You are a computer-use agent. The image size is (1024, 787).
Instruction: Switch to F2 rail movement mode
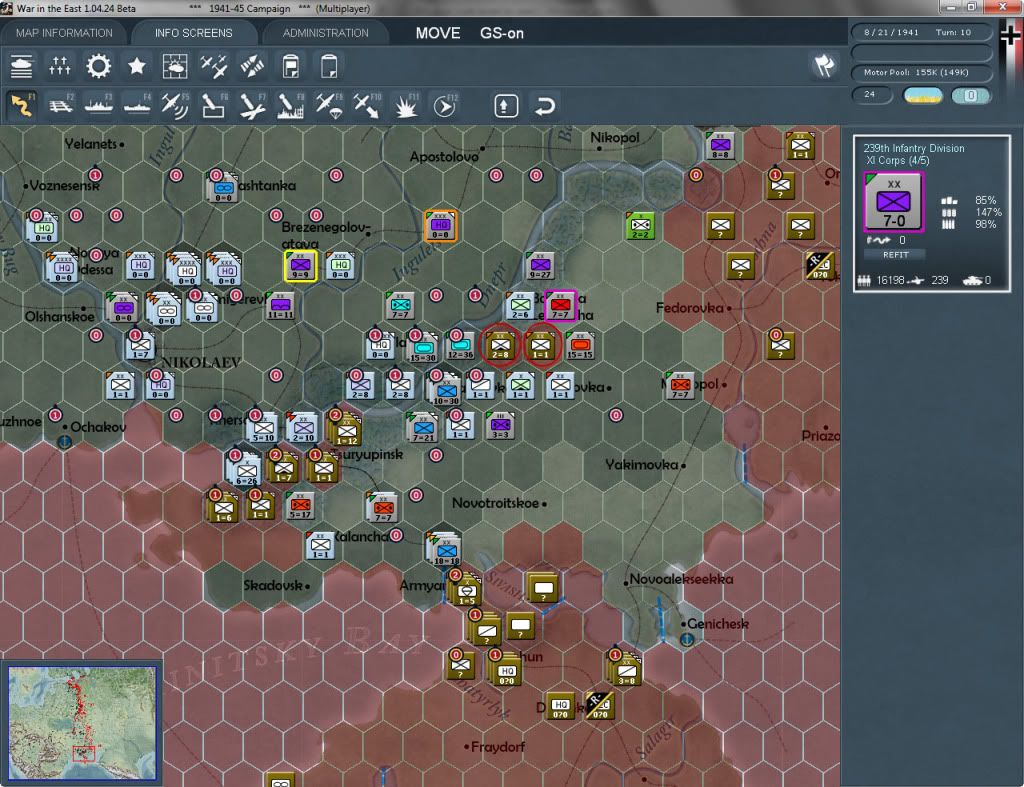tap(61, 105)
